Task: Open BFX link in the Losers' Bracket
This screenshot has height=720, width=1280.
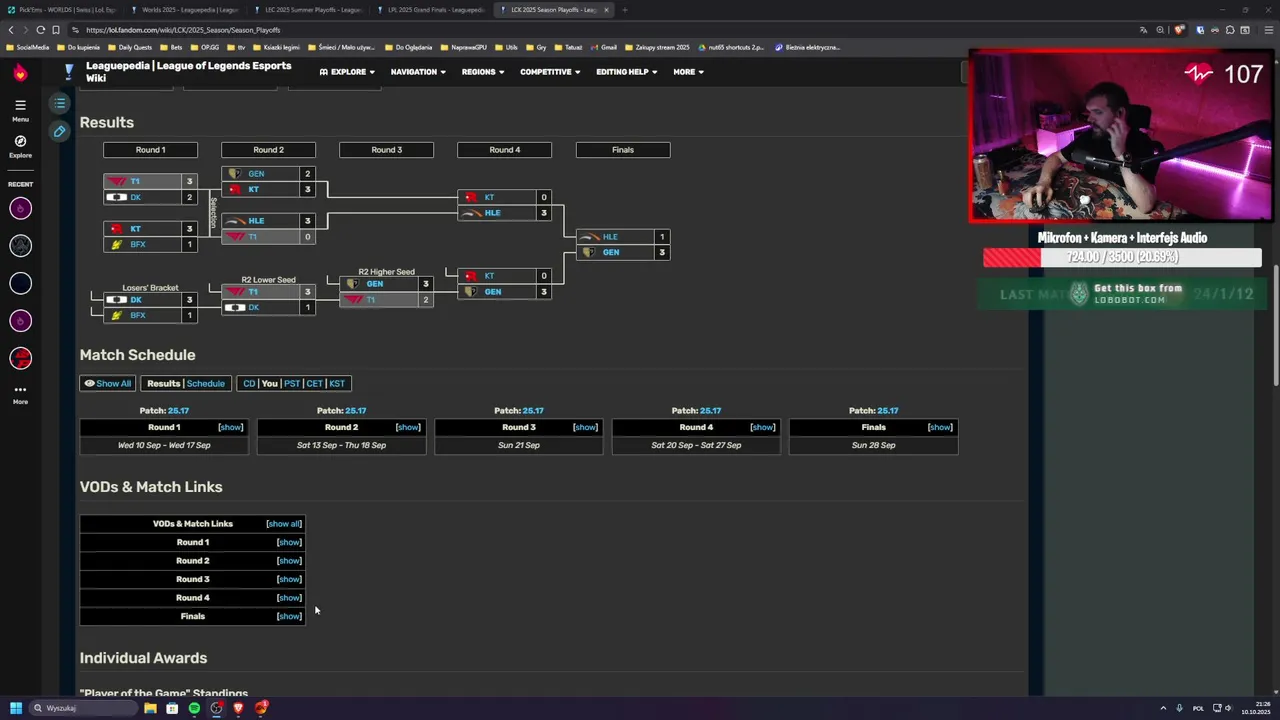Action: pos(138,315)
